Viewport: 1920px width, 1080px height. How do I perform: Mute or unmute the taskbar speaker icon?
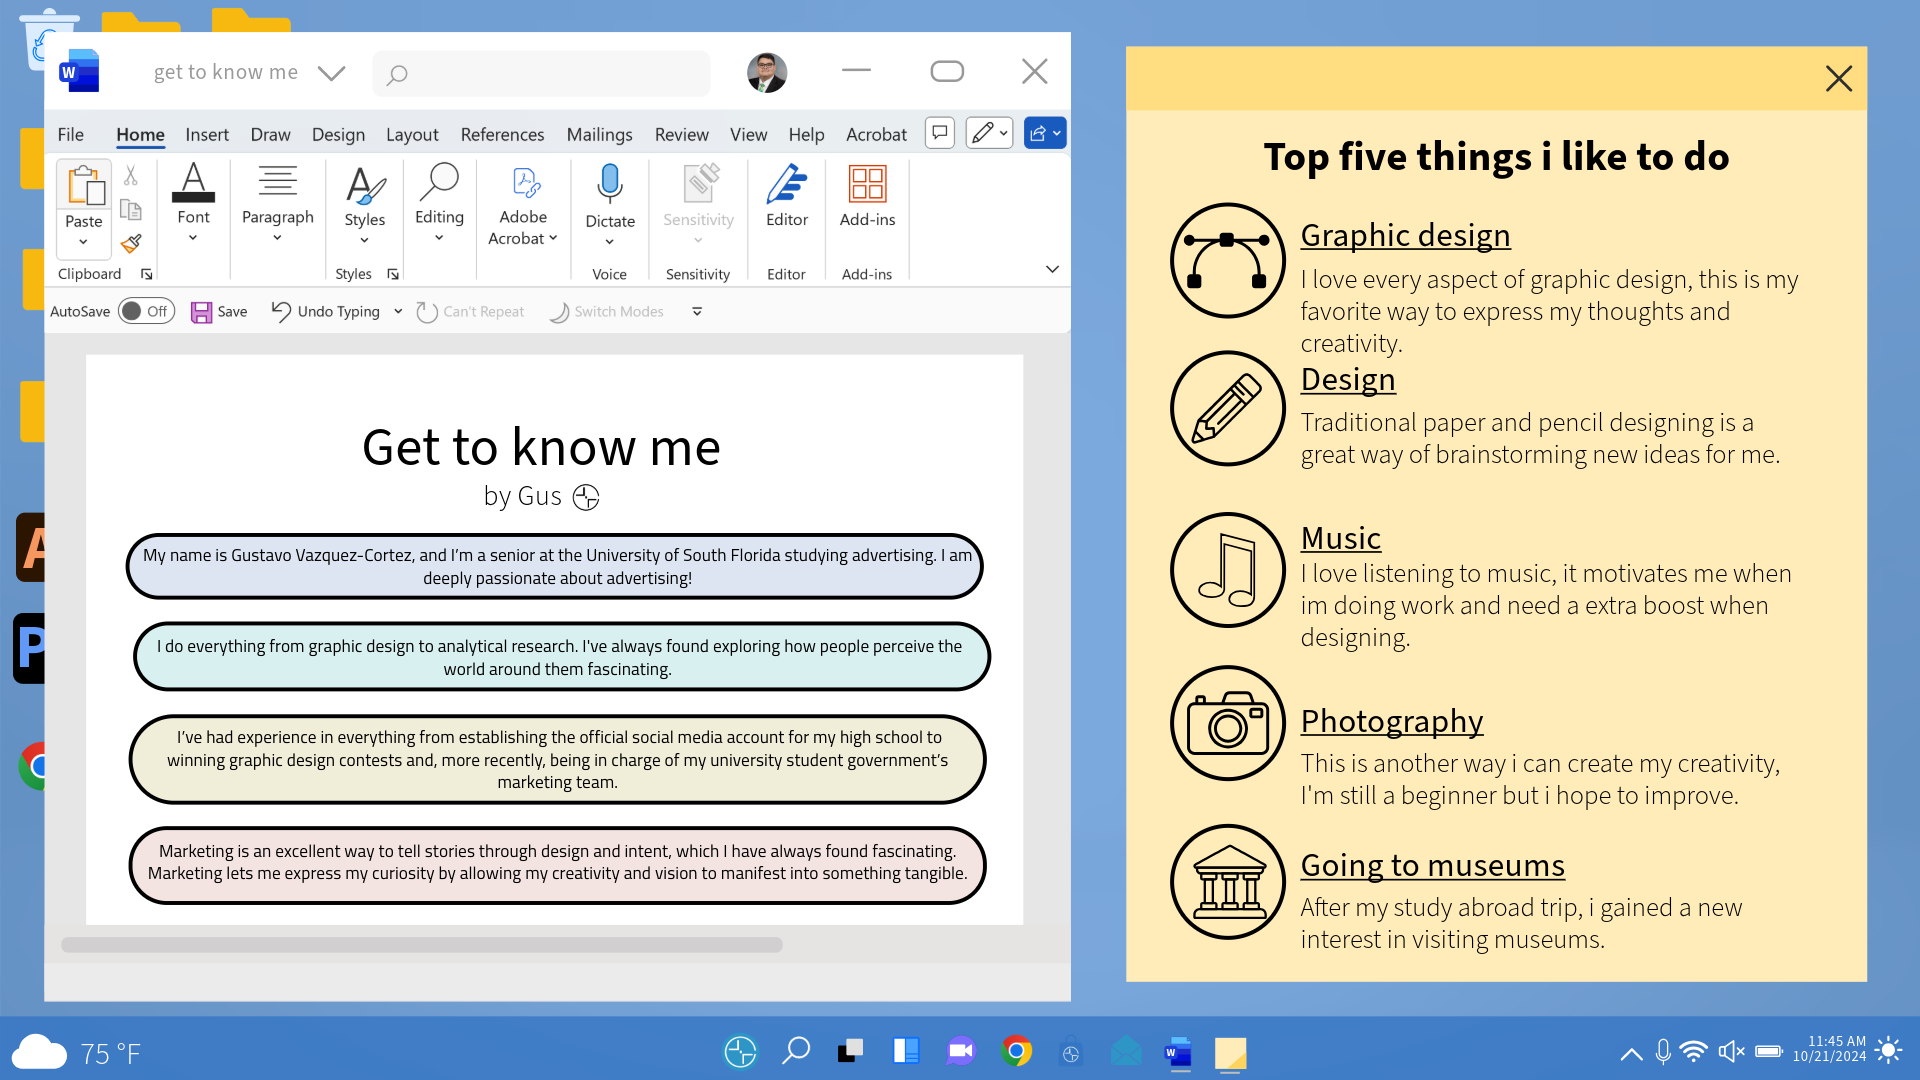[x=1731, y=1051]
